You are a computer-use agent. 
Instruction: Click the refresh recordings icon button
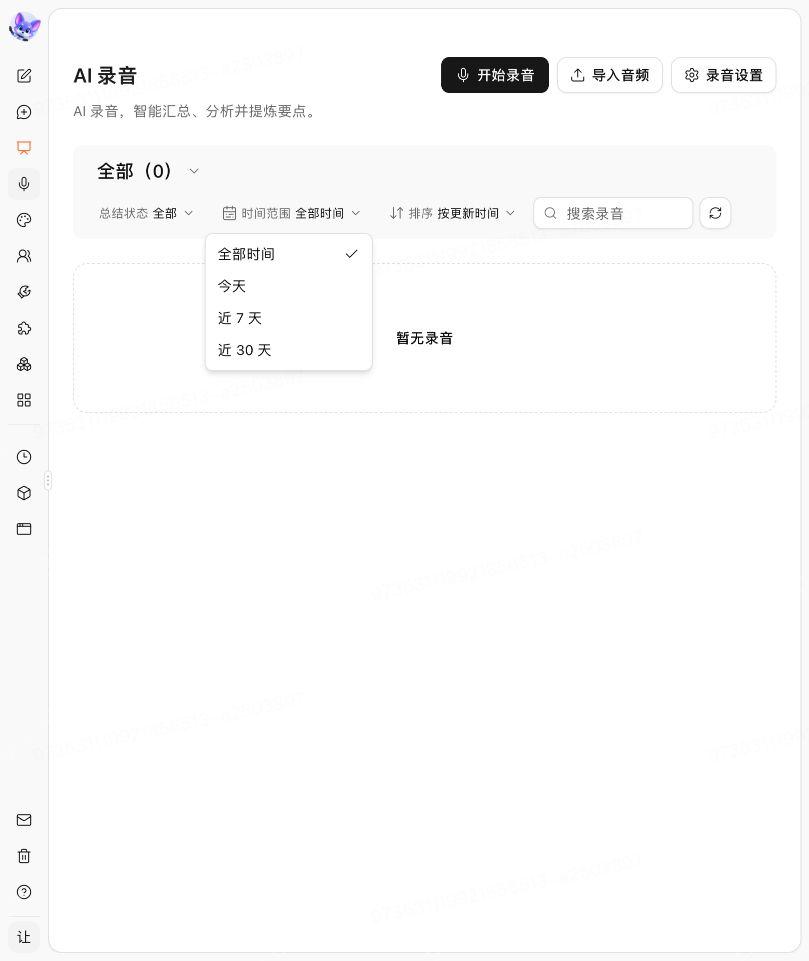[715, 213]
